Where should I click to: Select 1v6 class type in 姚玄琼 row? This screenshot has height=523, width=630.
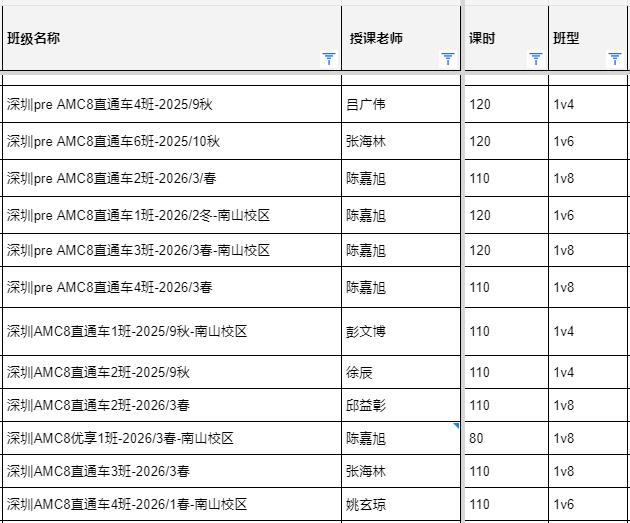(x=588, y=504)
